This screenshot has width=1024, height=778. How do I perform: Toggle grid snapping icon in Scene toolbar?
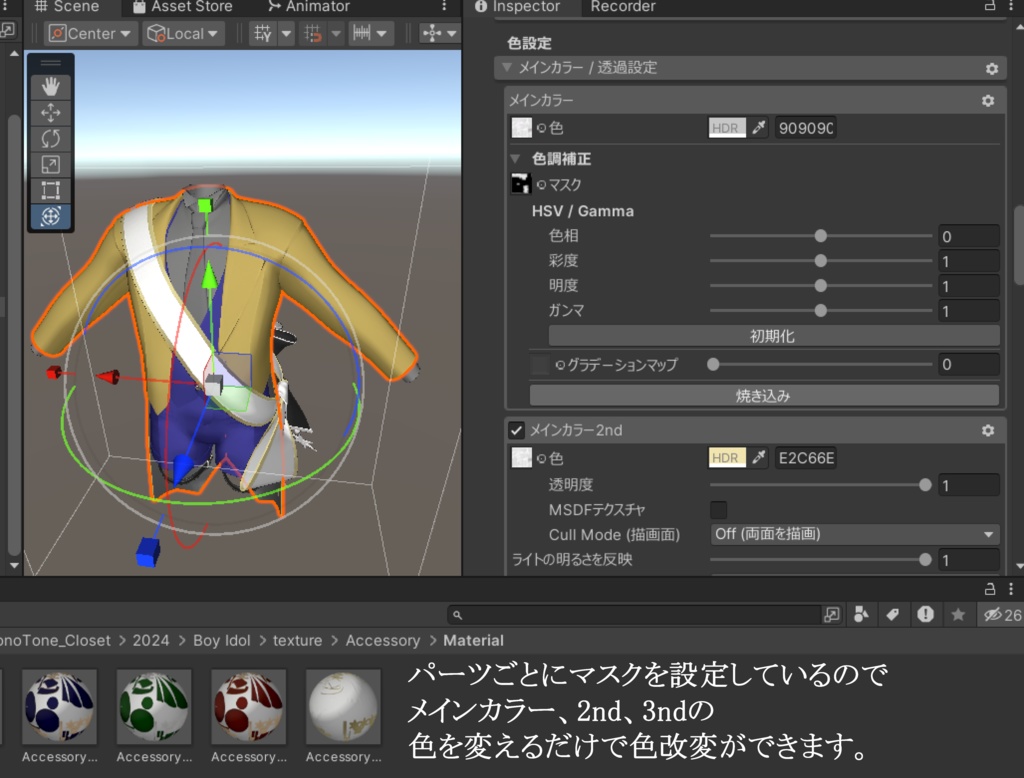point(313,33)
